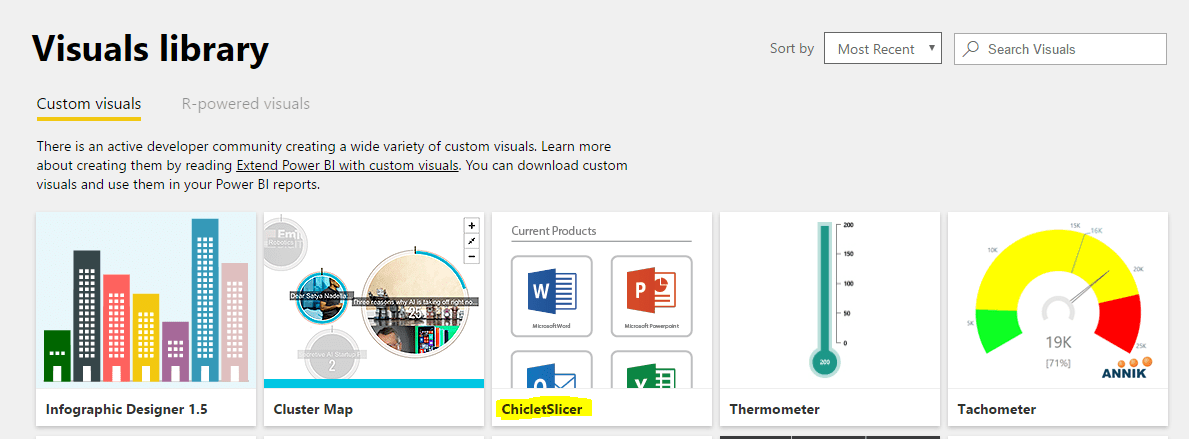Zoom out with the Cluster Map minus icon
This screenshot has width=1189, height=439.
tap(472, 256)
